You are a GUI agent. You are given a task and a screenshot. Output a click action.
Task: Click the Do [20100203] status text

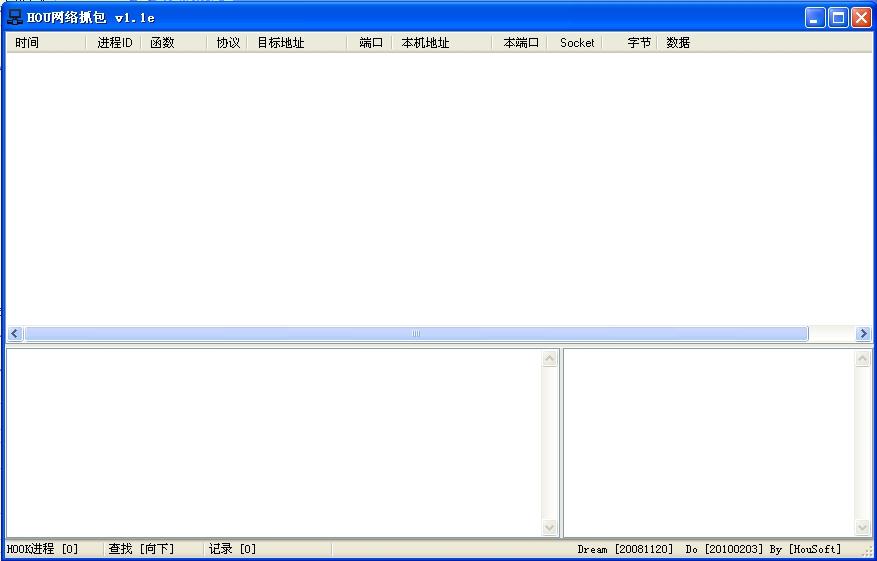[x=724, y=549]
